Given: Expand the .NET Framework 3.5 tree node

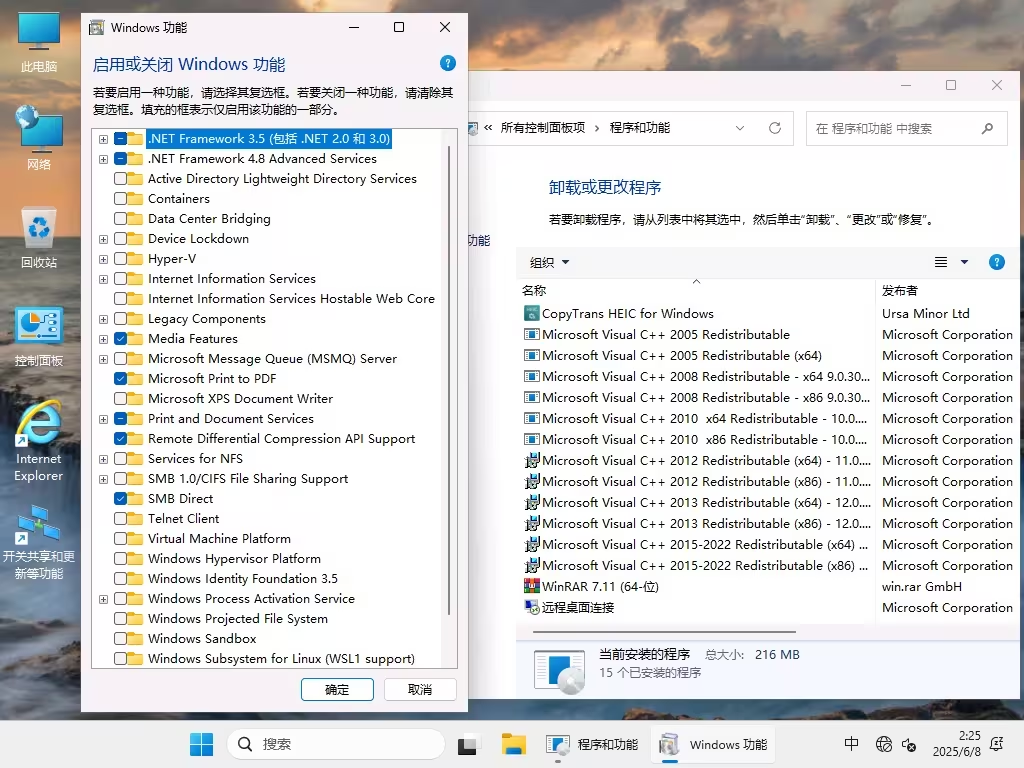Looking at the screenshot, I should click(x=103, y=139).
